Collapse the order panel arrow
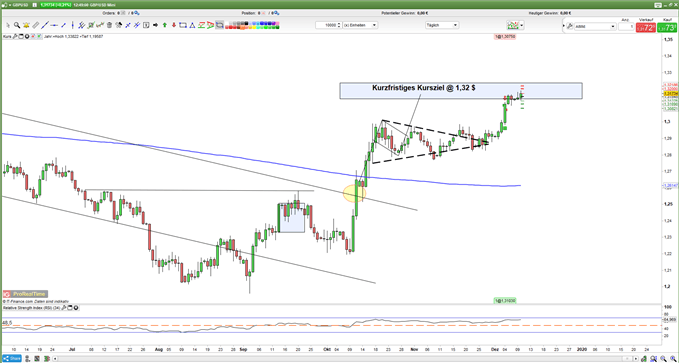The image size is (679, 363). click(x=564, y=26)
